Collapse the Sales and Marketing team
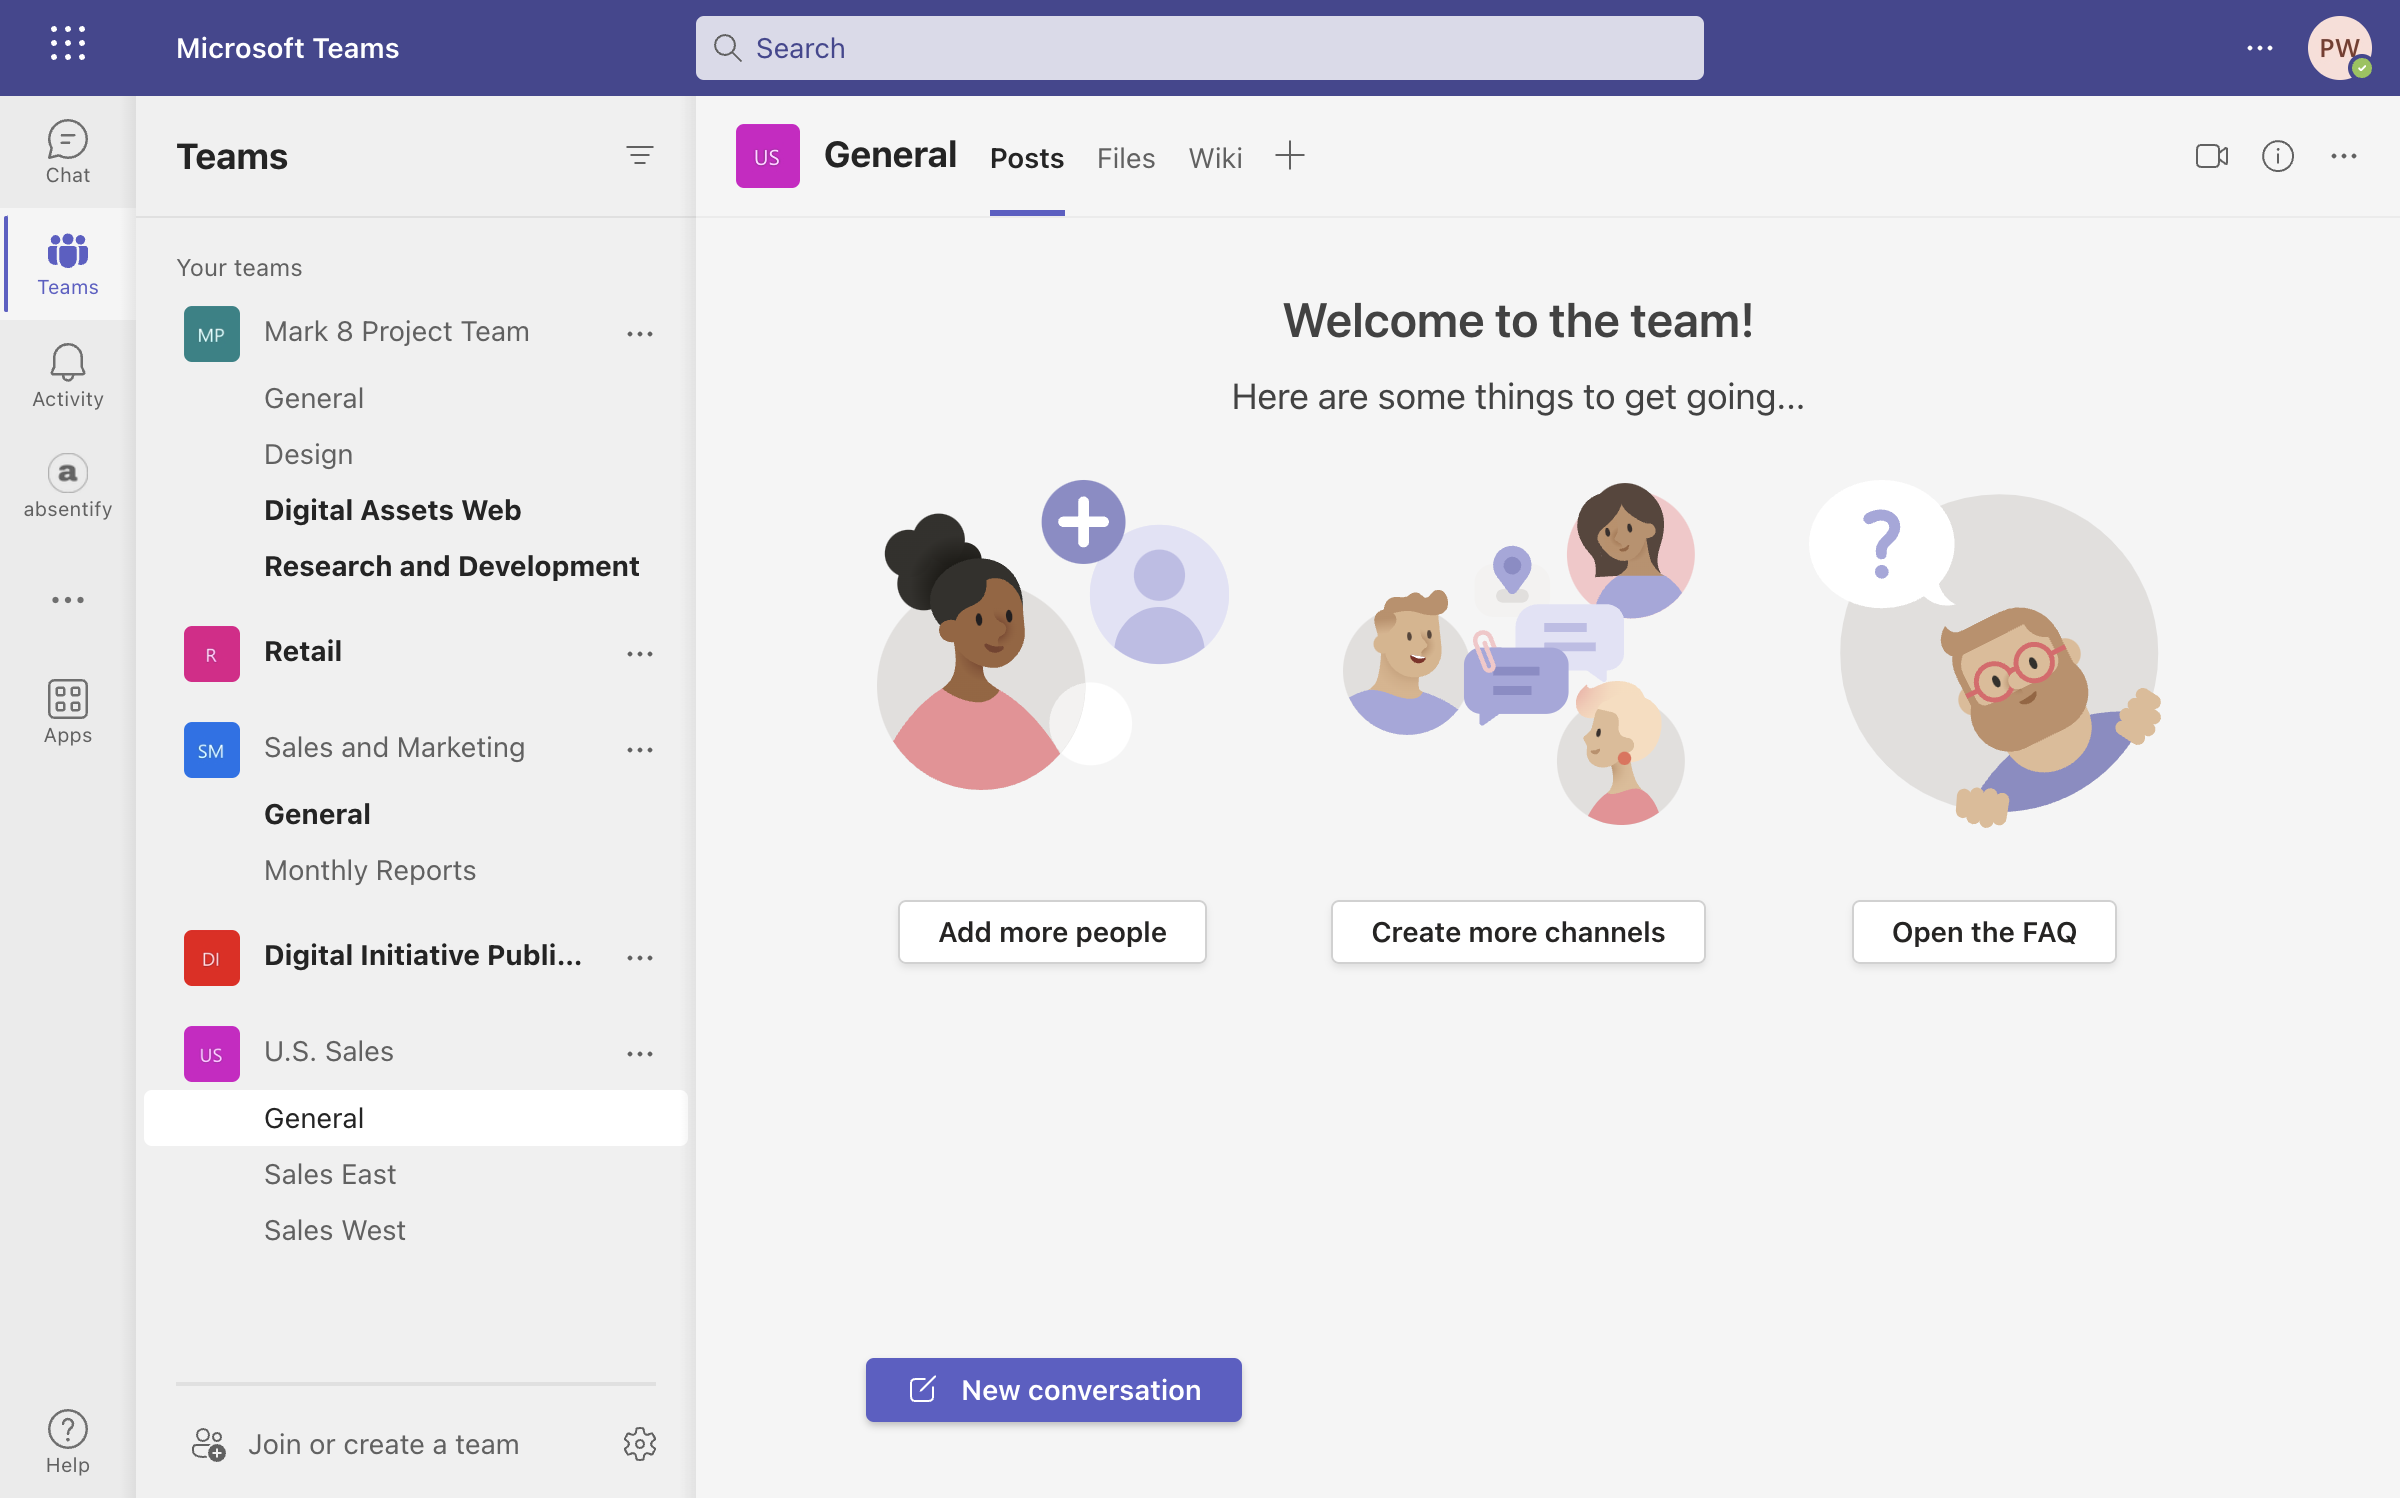Image resolution: width=2400 pixels, height=1498 pixels. pyautogui.click(x=394, y=748)
